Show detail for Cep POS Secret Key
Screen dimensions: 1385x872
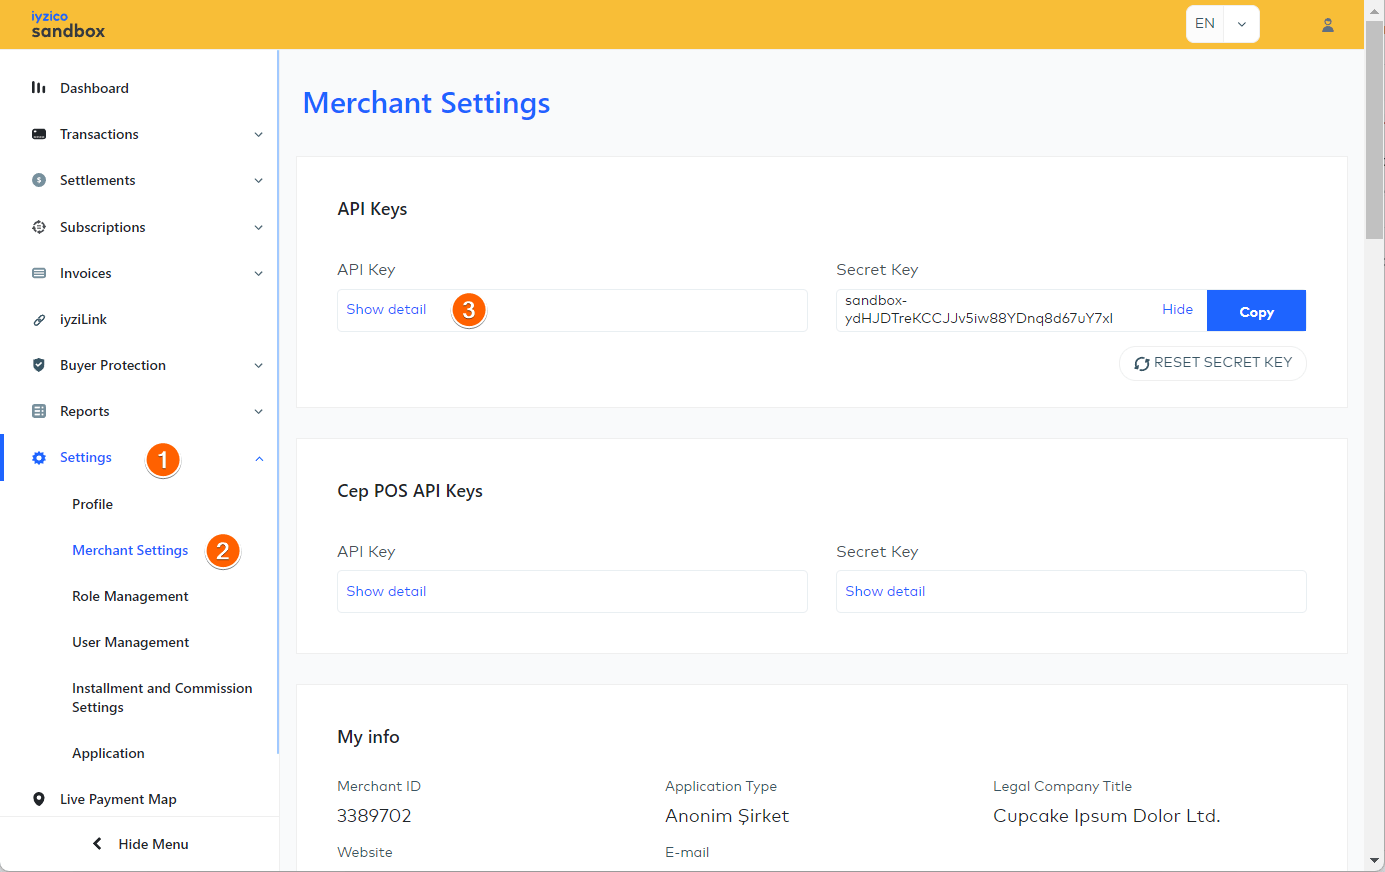click(885, 591)
